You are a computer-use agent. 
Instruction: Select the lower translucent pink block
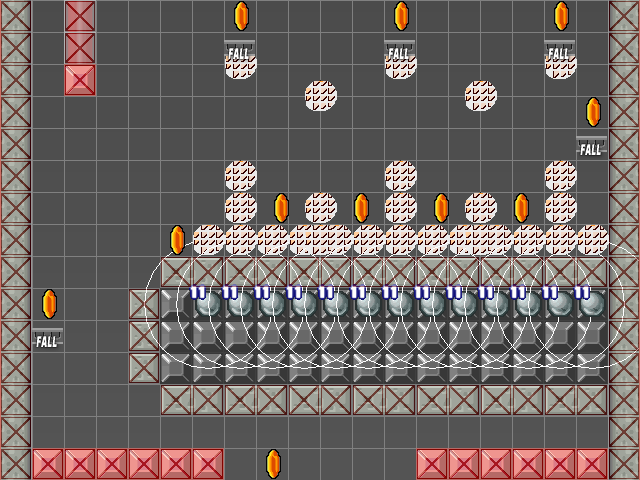[80, 48]
